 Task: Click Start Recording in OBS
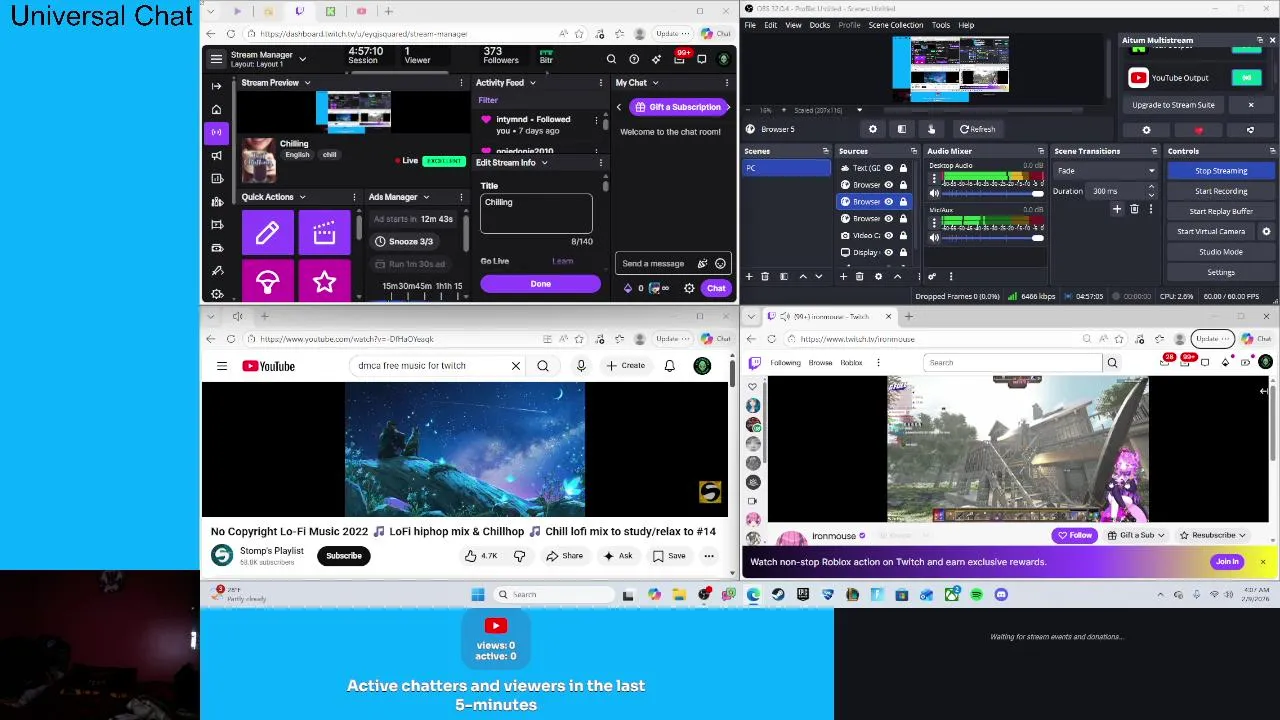coord(1221,191)
